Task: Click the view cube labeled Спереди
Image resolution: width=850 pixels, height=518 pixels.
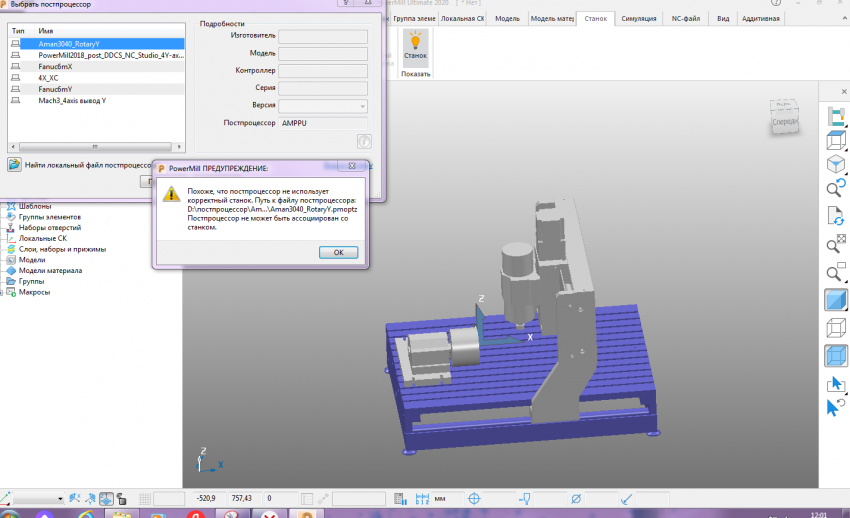Action: (x=785, y=115)
